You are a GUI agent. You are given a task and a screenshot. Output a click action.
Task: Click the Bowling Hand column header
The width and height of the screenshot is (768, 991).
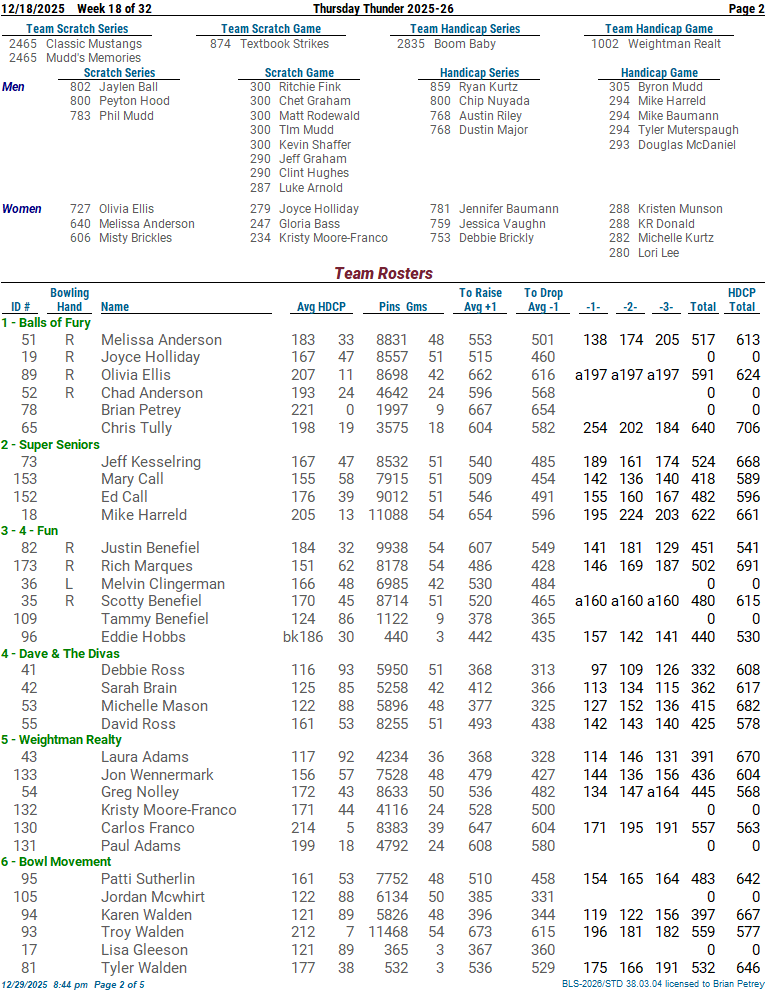[70, 300]
